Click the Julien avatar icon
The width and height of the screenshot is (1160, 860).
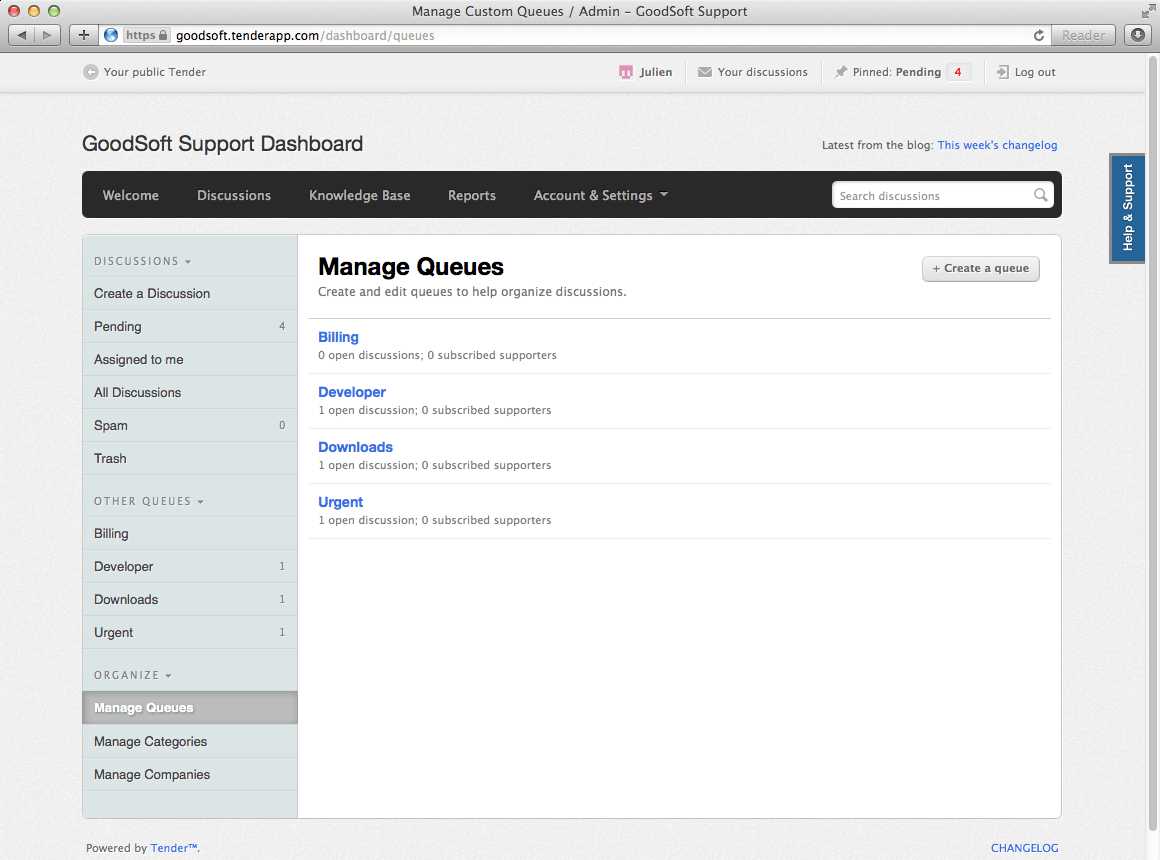pyautogui.click(x=626, y=72)
